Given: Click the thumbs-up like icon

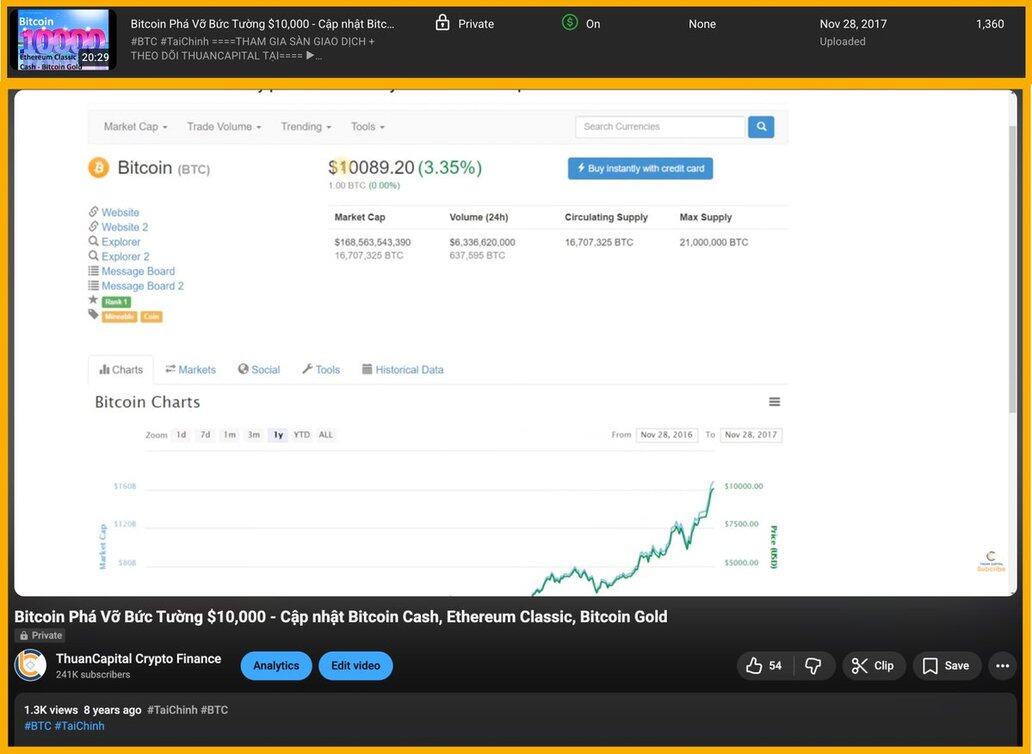Looking at the screenshot, I should tap(754, 666).
